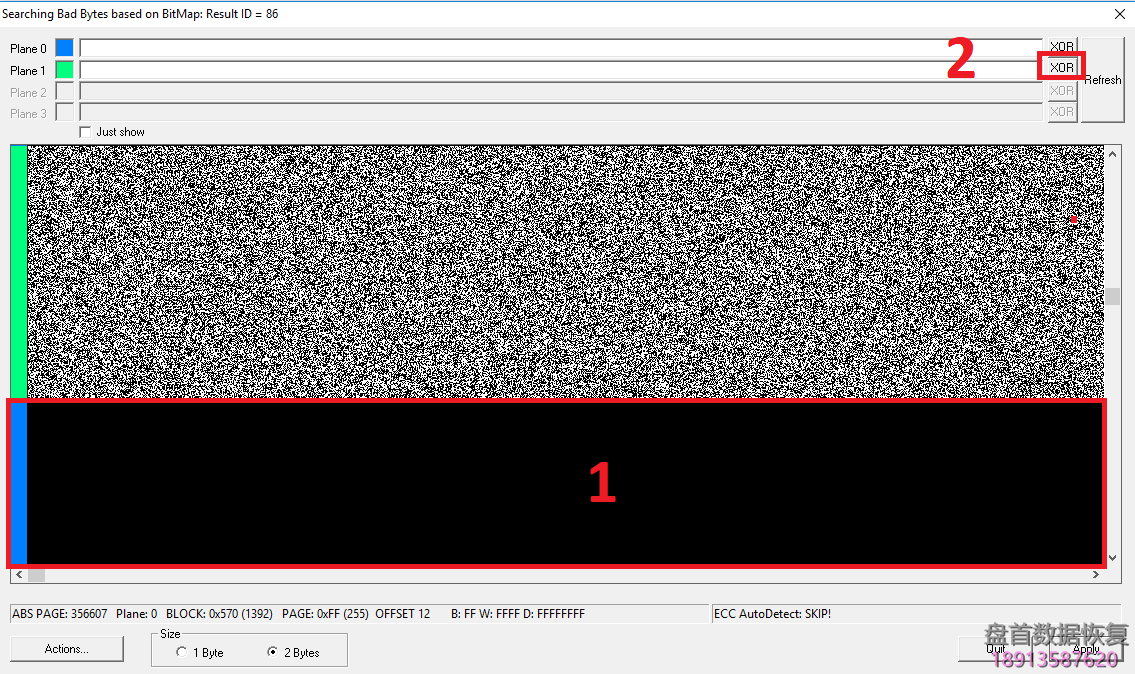The height and width of the screenshot is (674, 1135).
Task: Click the Quit button
Action: coord(996,649)
